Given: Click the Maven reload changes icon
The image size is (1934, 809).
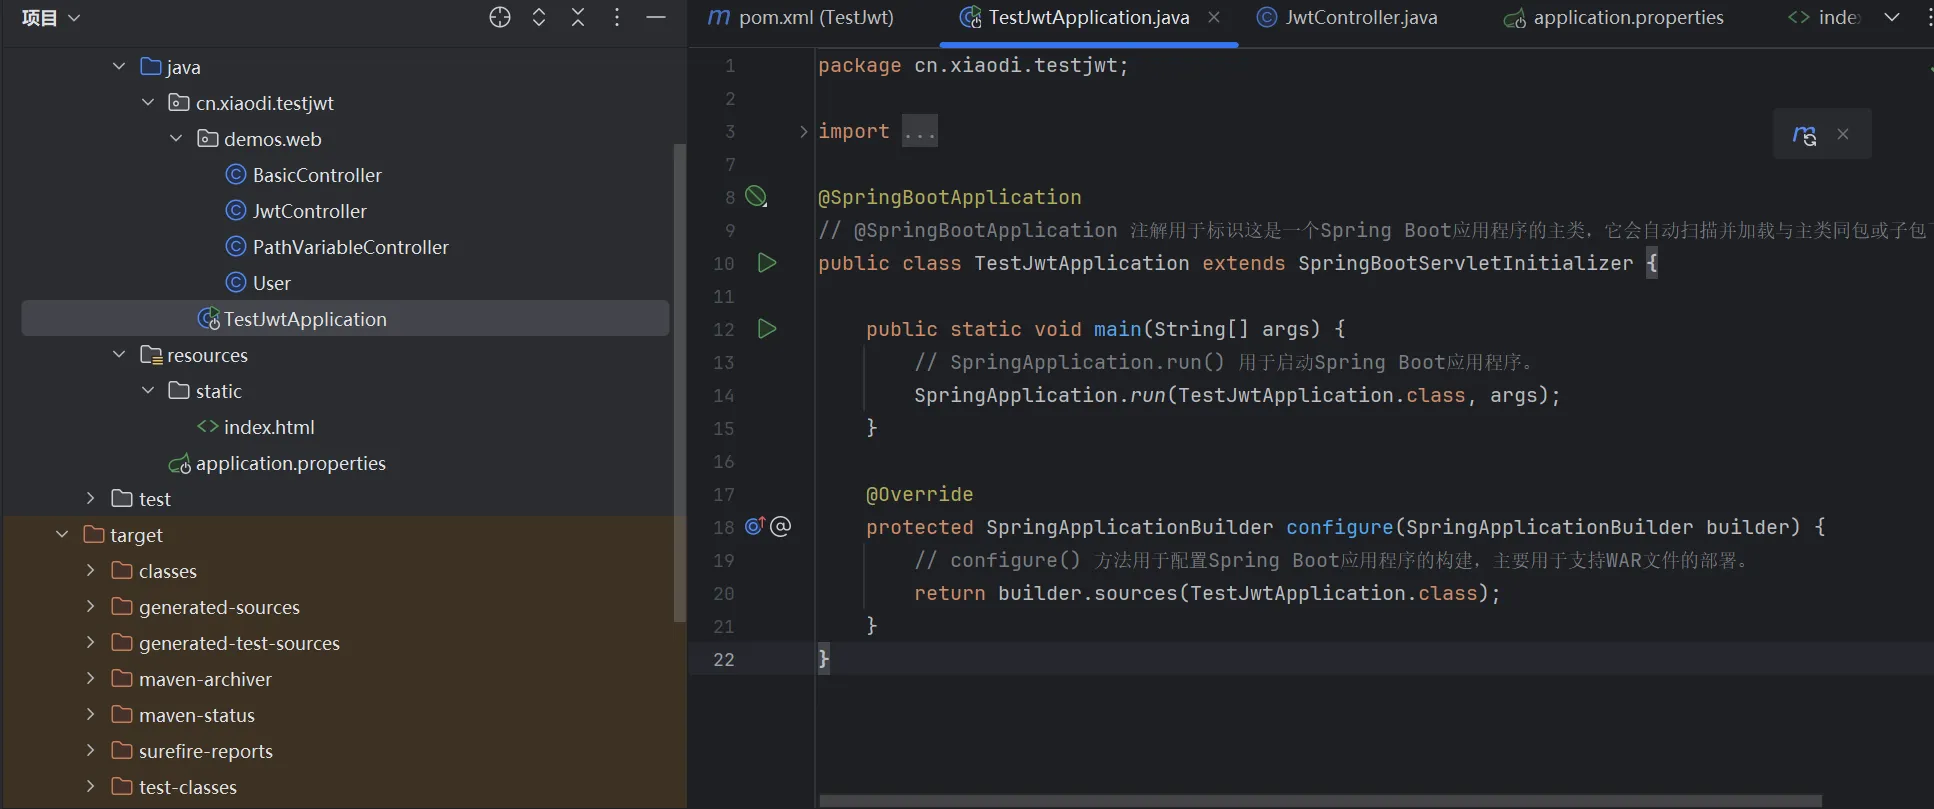Looking at the screenshot, I should pyautogui.click(x=1804, y=135).
